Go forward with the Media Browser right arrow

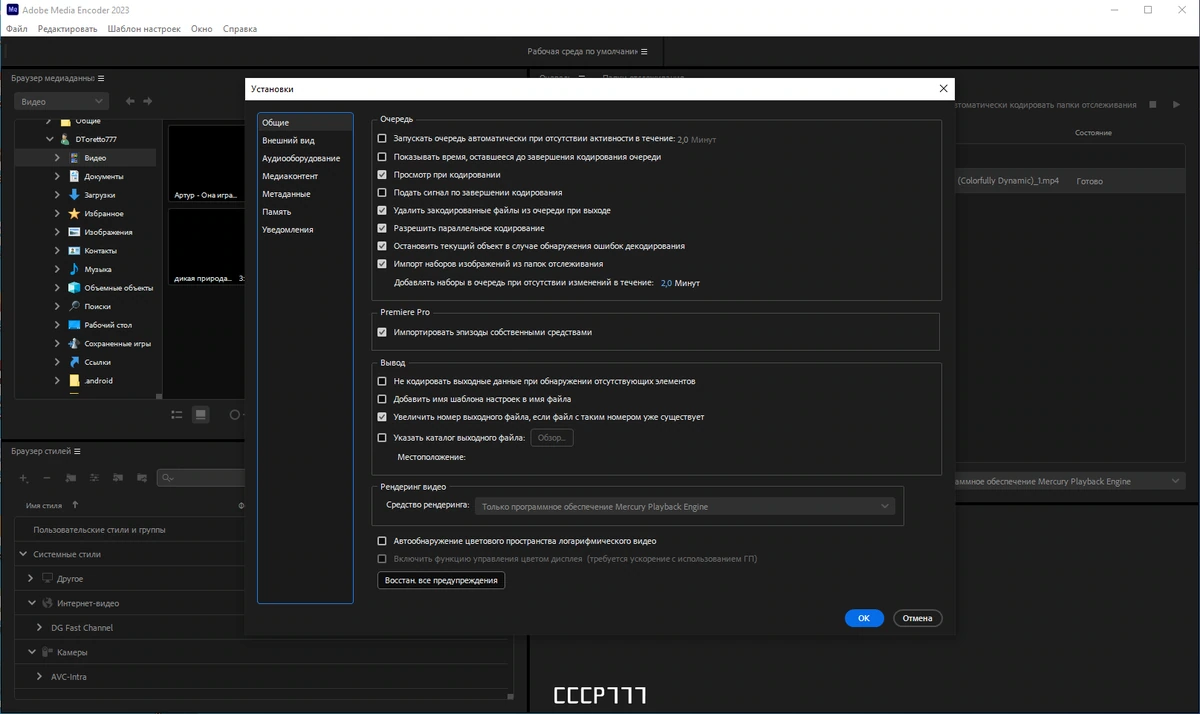[x=148, y=101]
